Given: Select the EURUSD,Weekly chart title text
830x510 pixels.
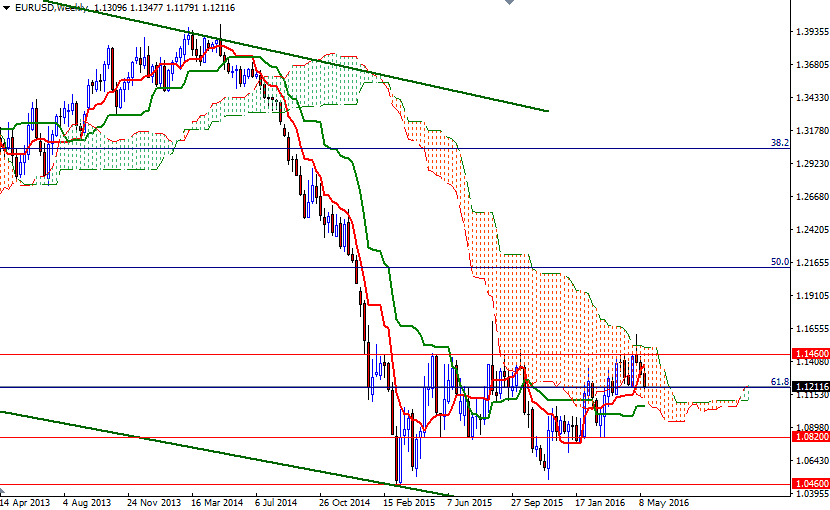Looking at the screenshot, I should [49, 7].
